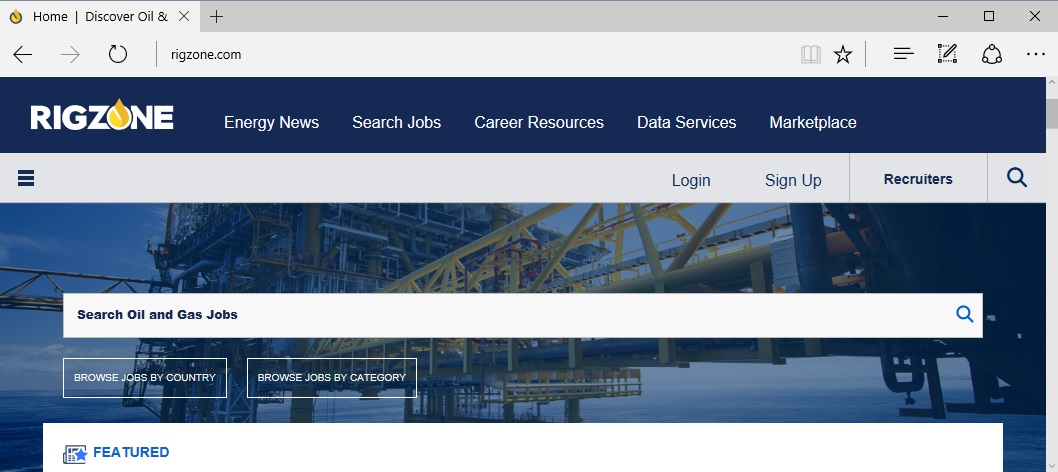Click the Share icon in toolbar
1058x472 pixels.
coord(991,54)
